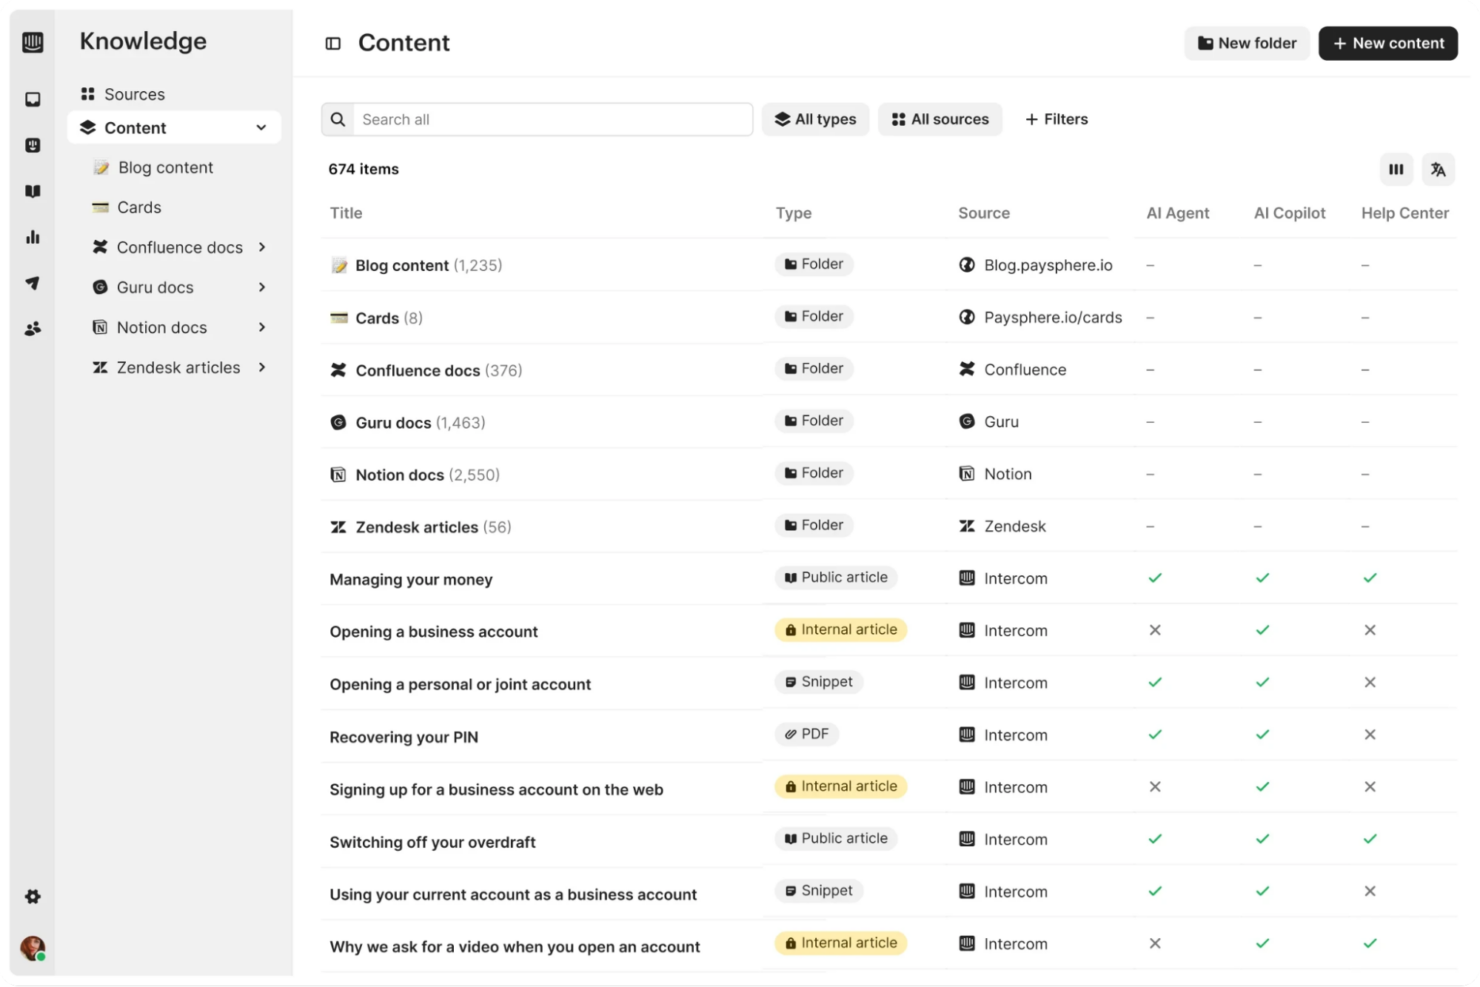Open Settings via the gear icon
1480x987 pixels.
33,896
